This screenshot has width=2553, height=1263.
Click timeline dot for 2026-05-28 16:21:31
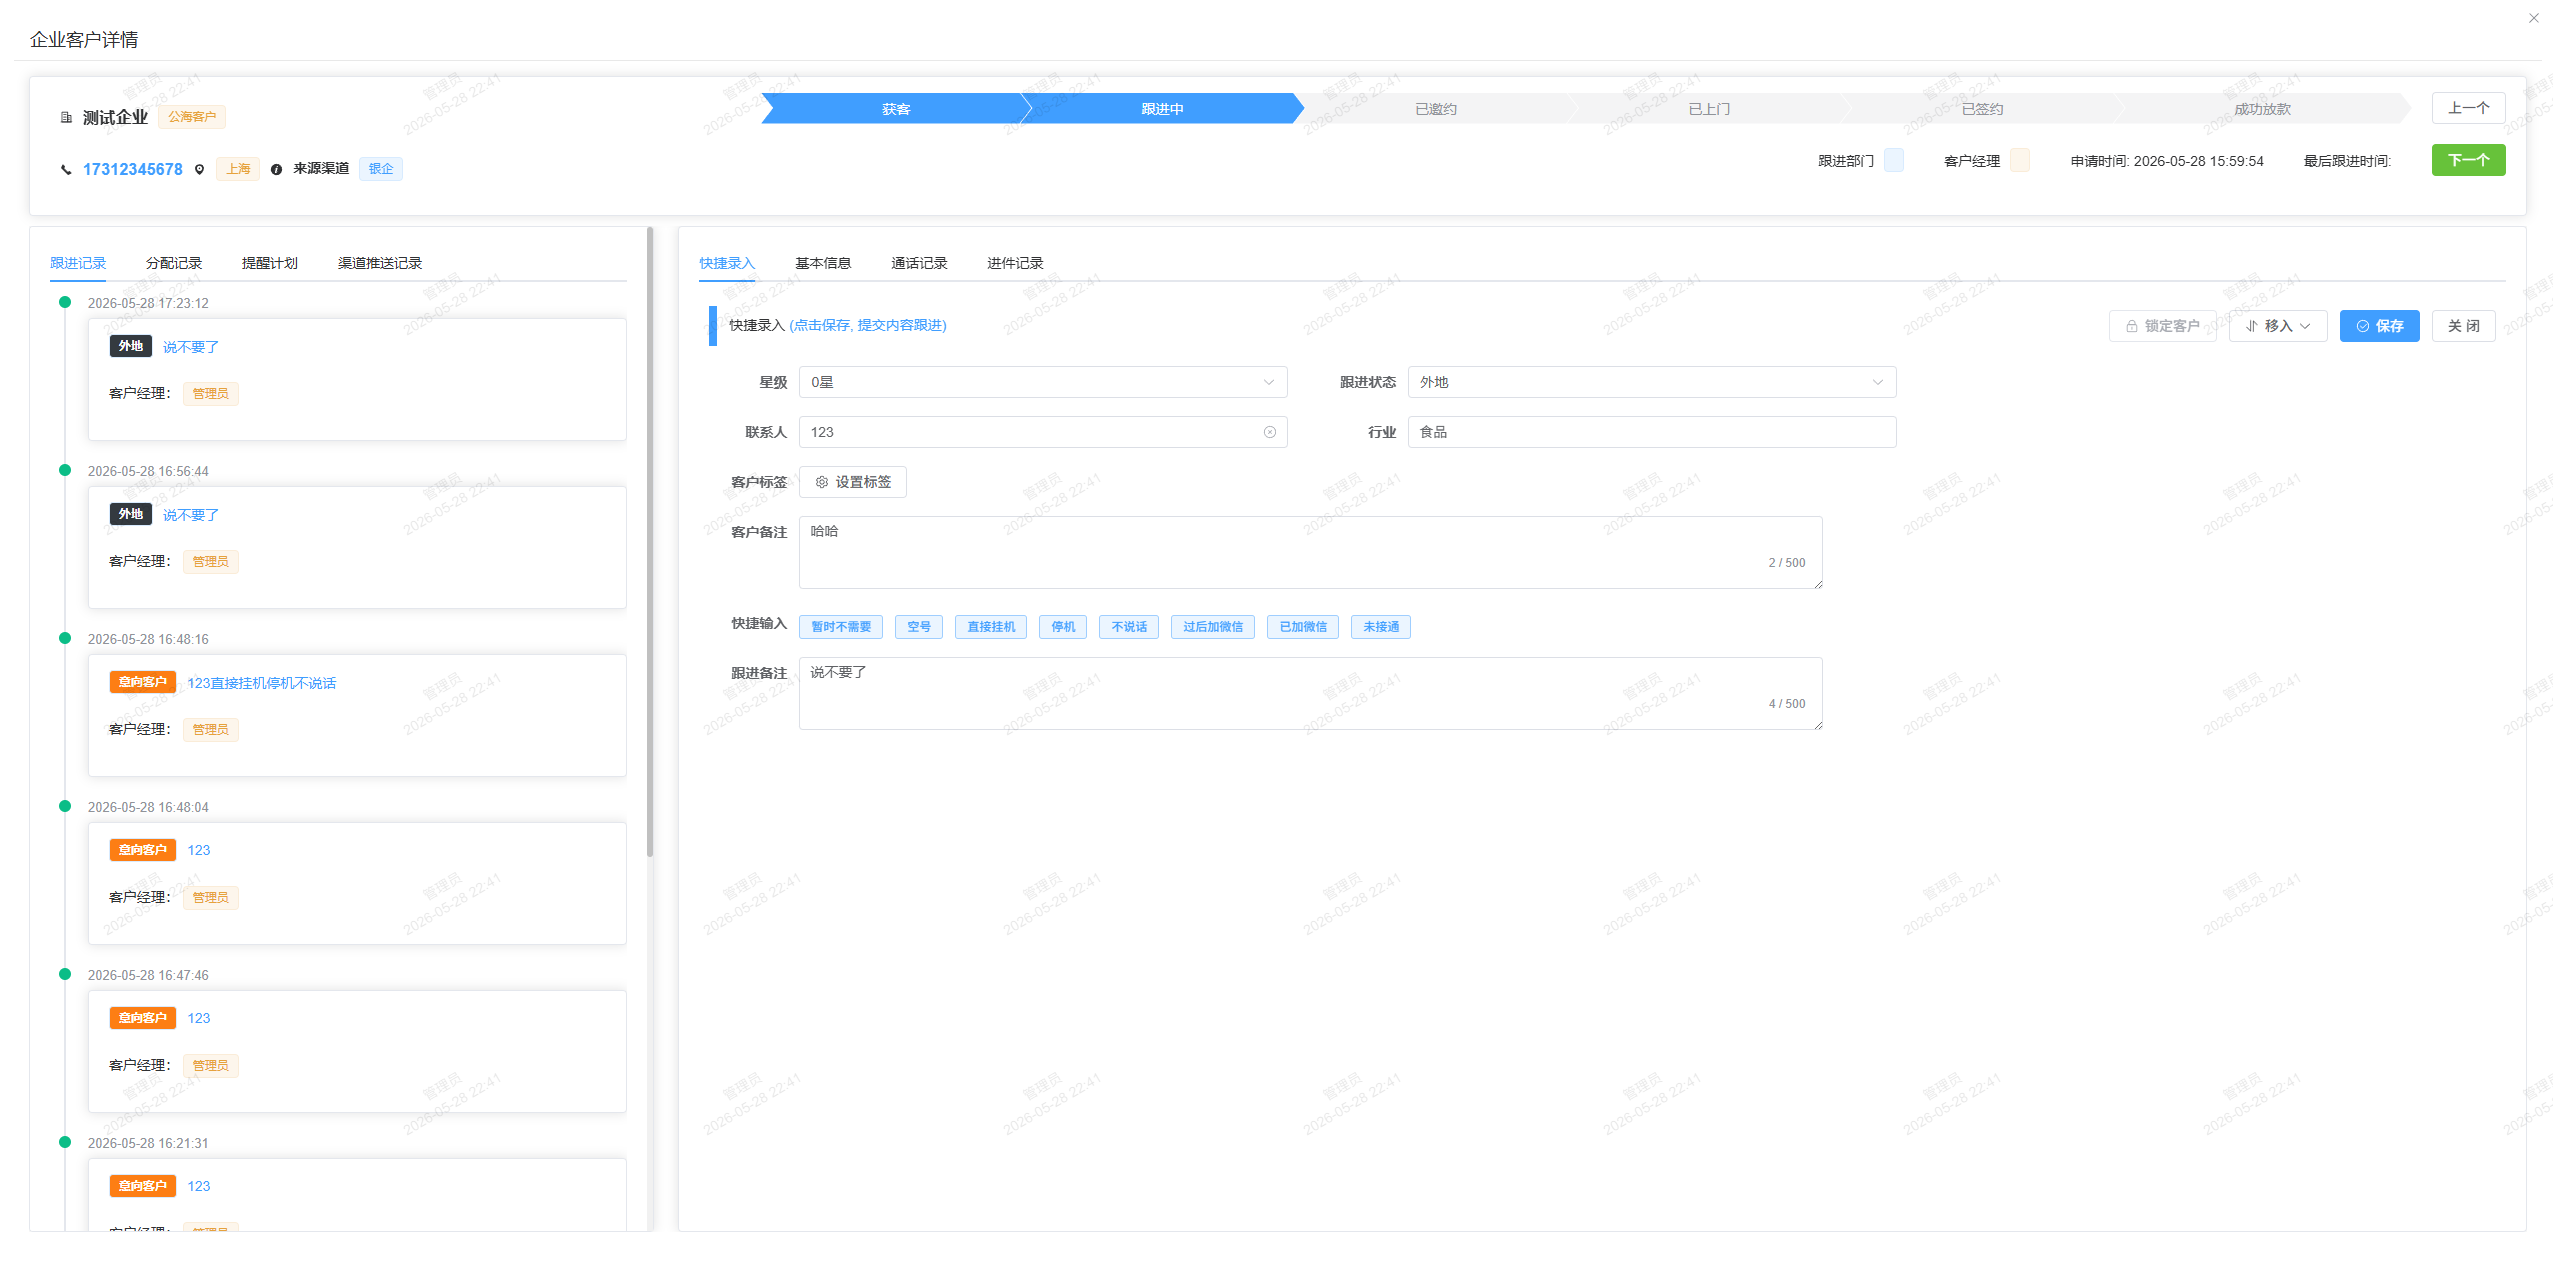click(65, 1142)
